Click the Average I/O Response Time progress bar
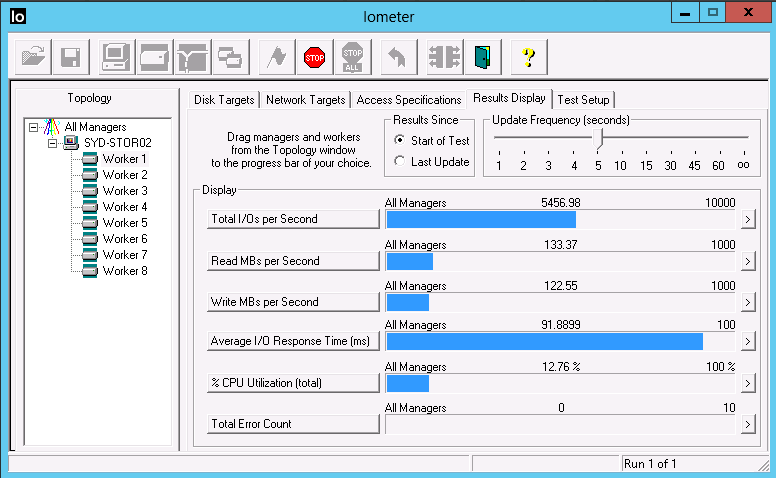The height and width of the screenshot is (478, 776). point(561,341)
